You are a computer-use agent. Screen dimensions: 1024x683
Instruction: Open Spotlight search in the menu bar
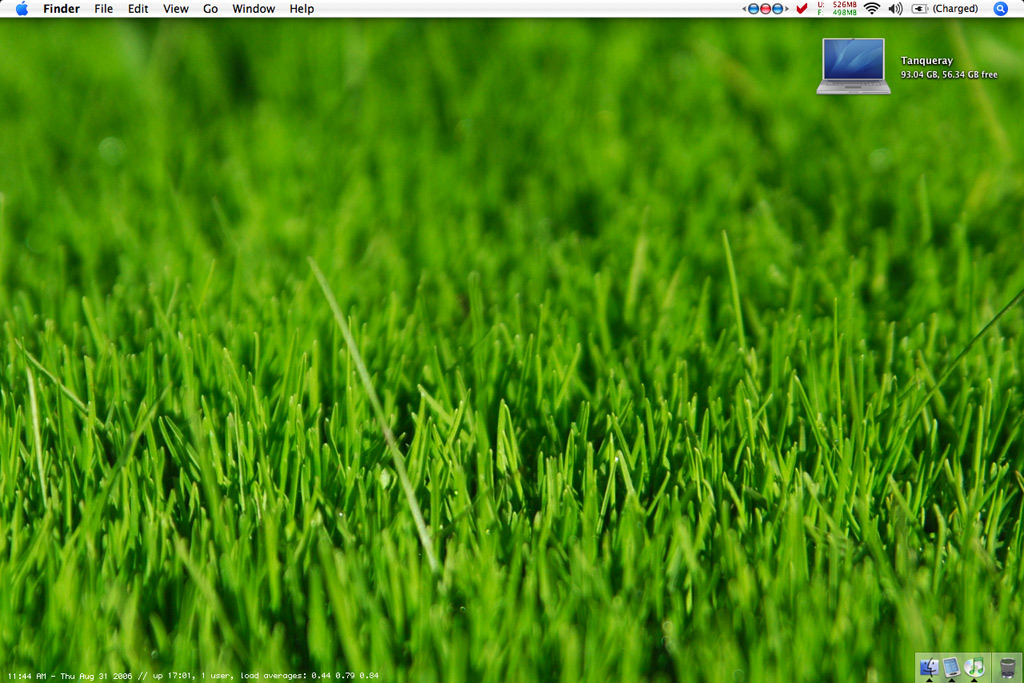(x=1000, y=8)
